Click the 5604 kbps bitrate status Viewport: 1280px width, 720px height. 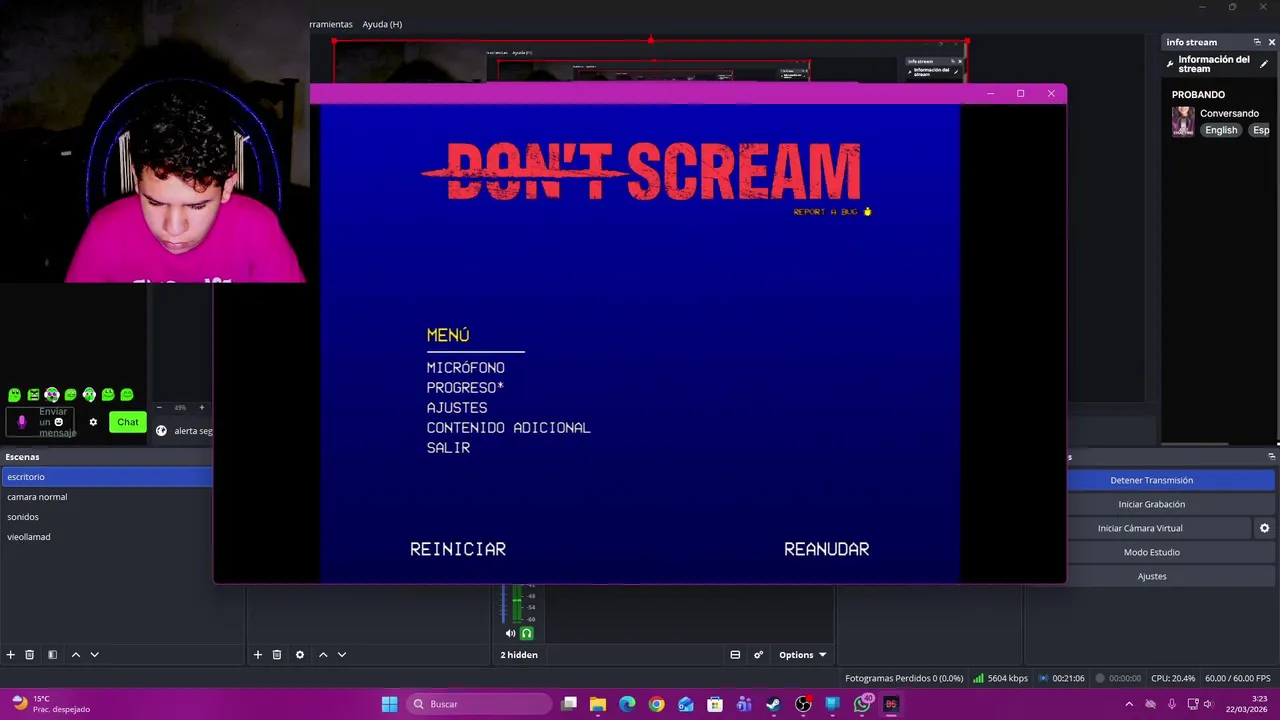pyautogui.click(x=1001, y=678)
